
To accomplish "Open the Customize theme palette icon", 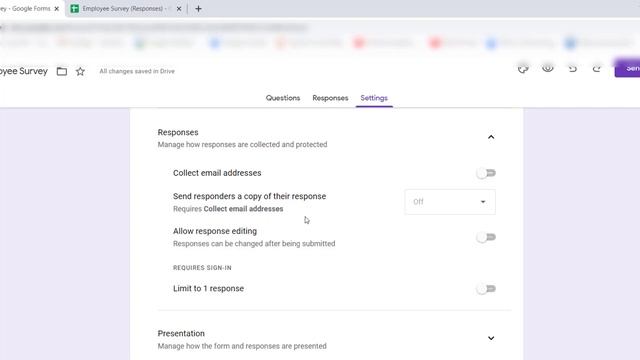I will click(523, 69).
